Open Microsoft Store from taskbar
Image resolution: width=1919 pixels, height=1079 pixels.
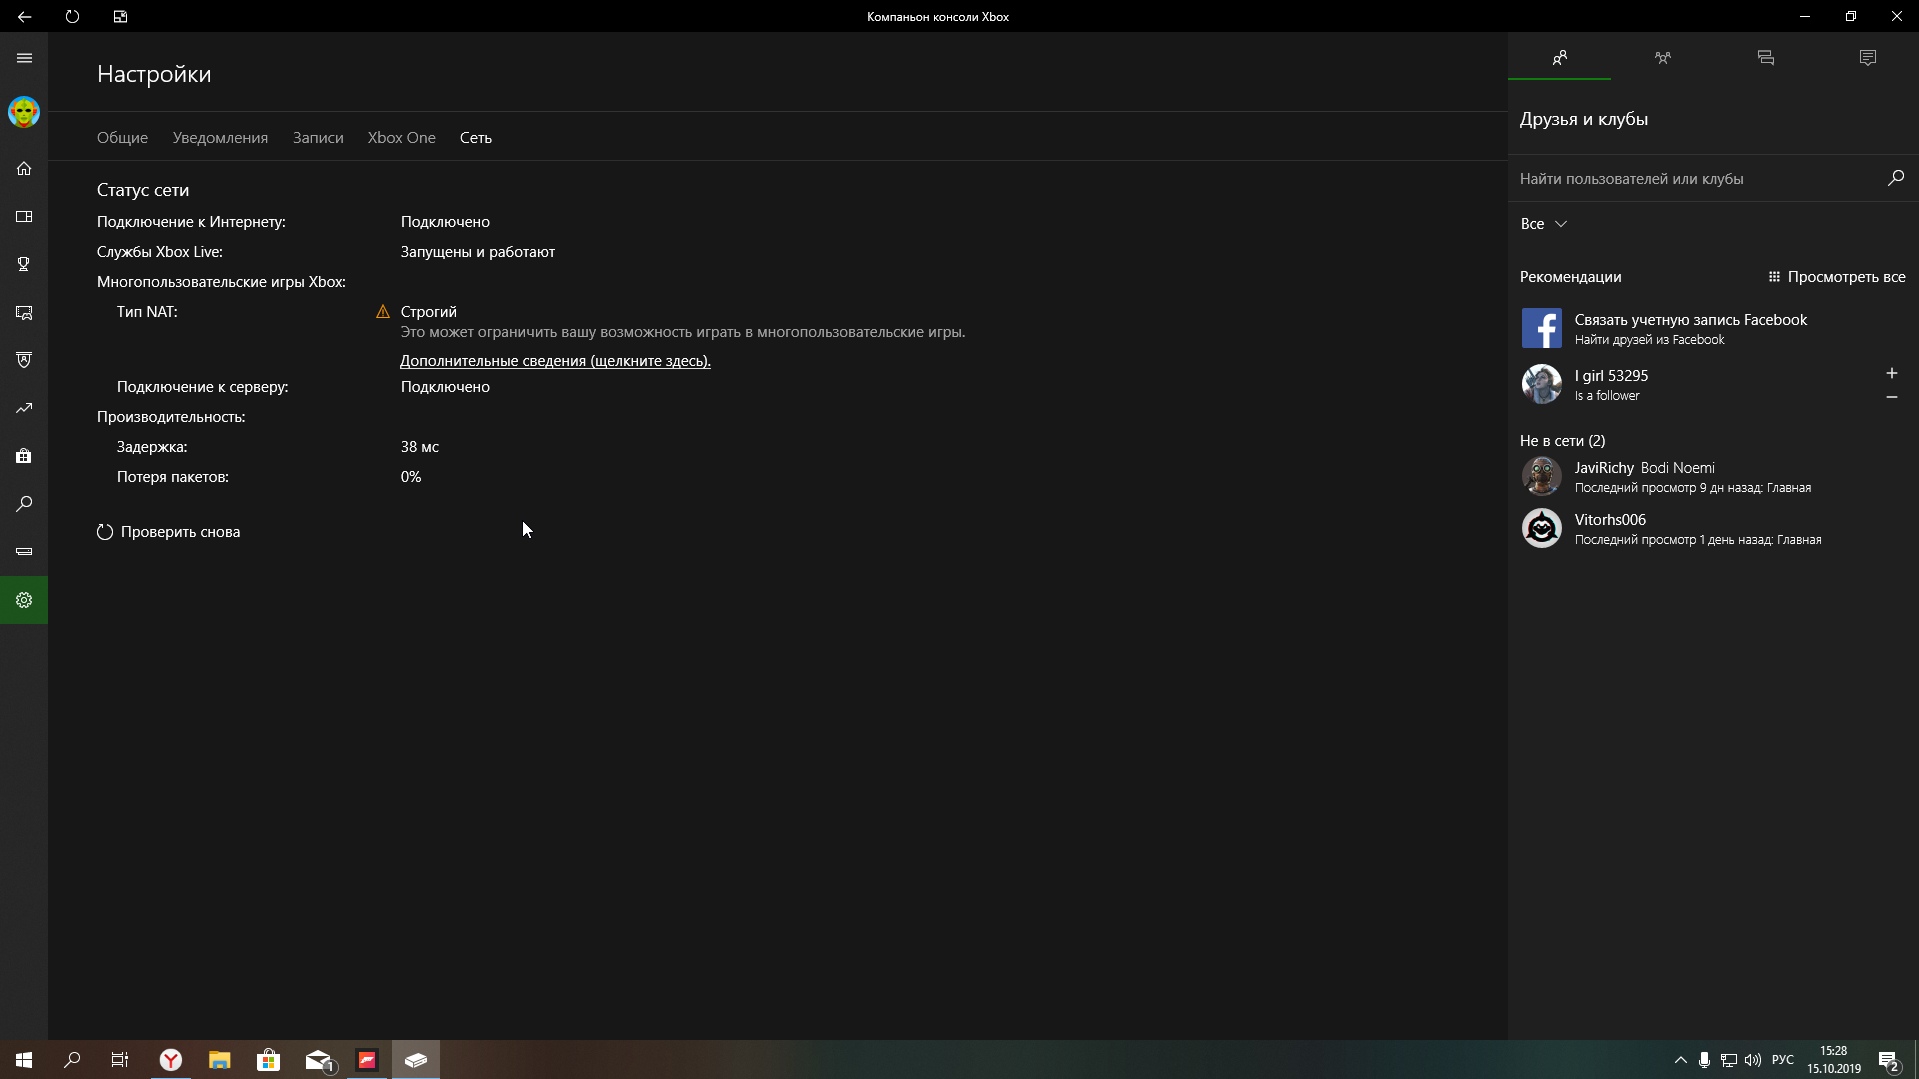click(x=268, y=1060)
